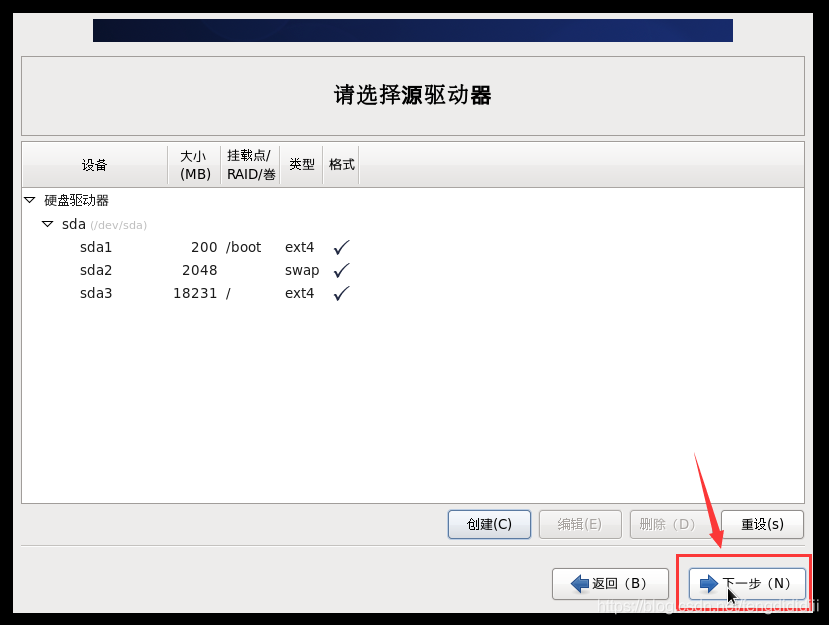Image resolution: width=829 pixels, height=625 pixels.
Task: Click the /boot mount point cell
Action: (243, 247)
